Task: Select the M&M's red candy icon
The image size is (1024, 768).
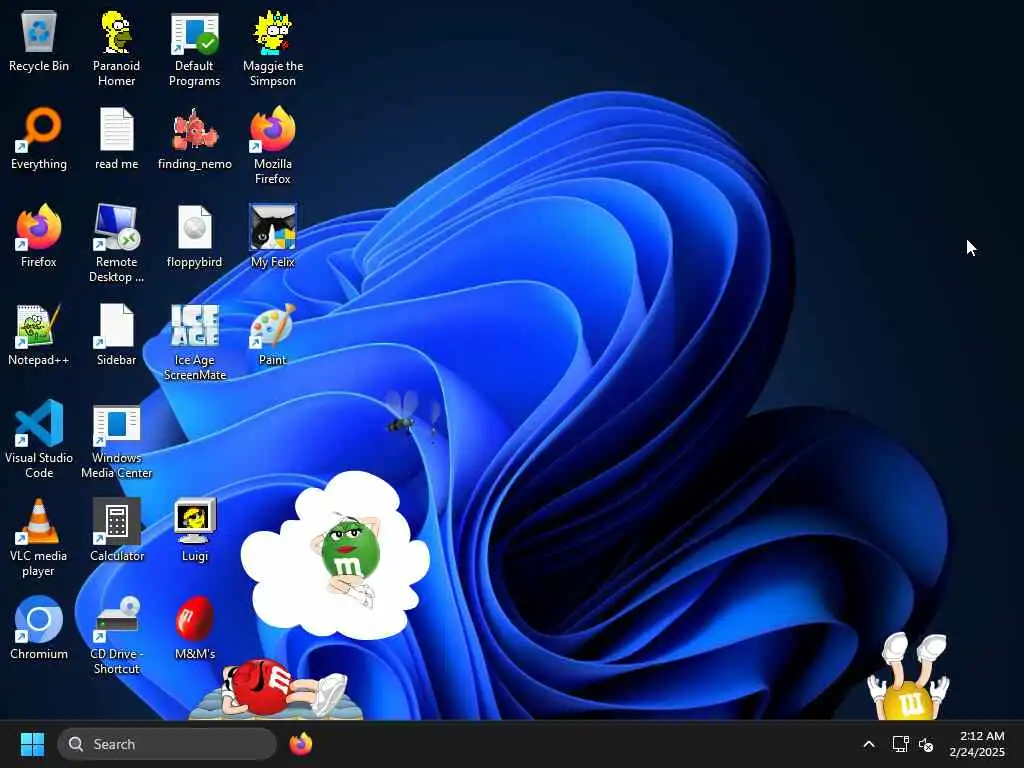Action: 195,629
